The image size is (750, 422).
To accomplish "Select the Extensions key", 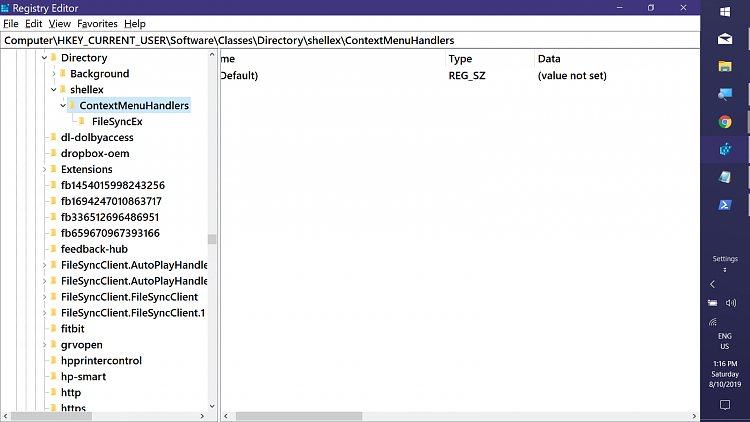I will (x=87, y=169).
